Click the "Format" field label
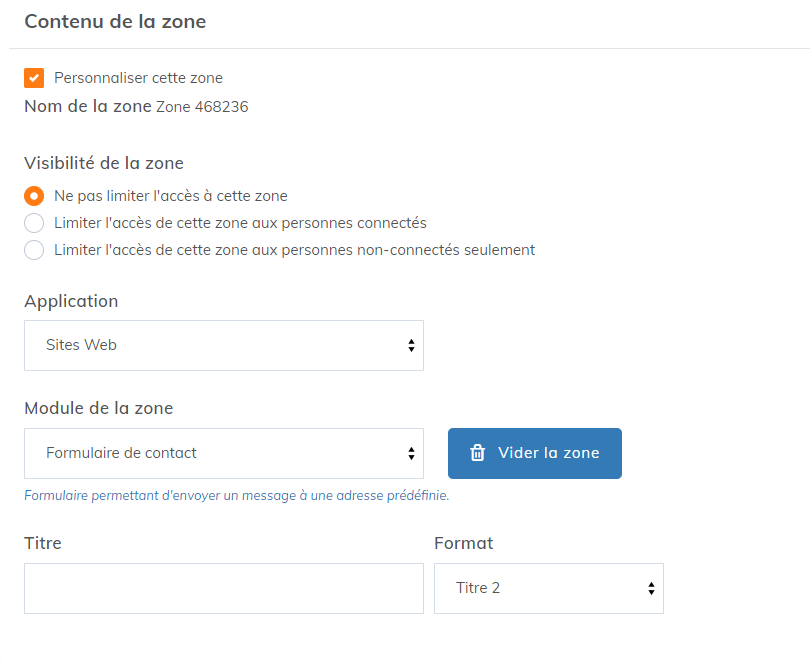 click(463, 544)
